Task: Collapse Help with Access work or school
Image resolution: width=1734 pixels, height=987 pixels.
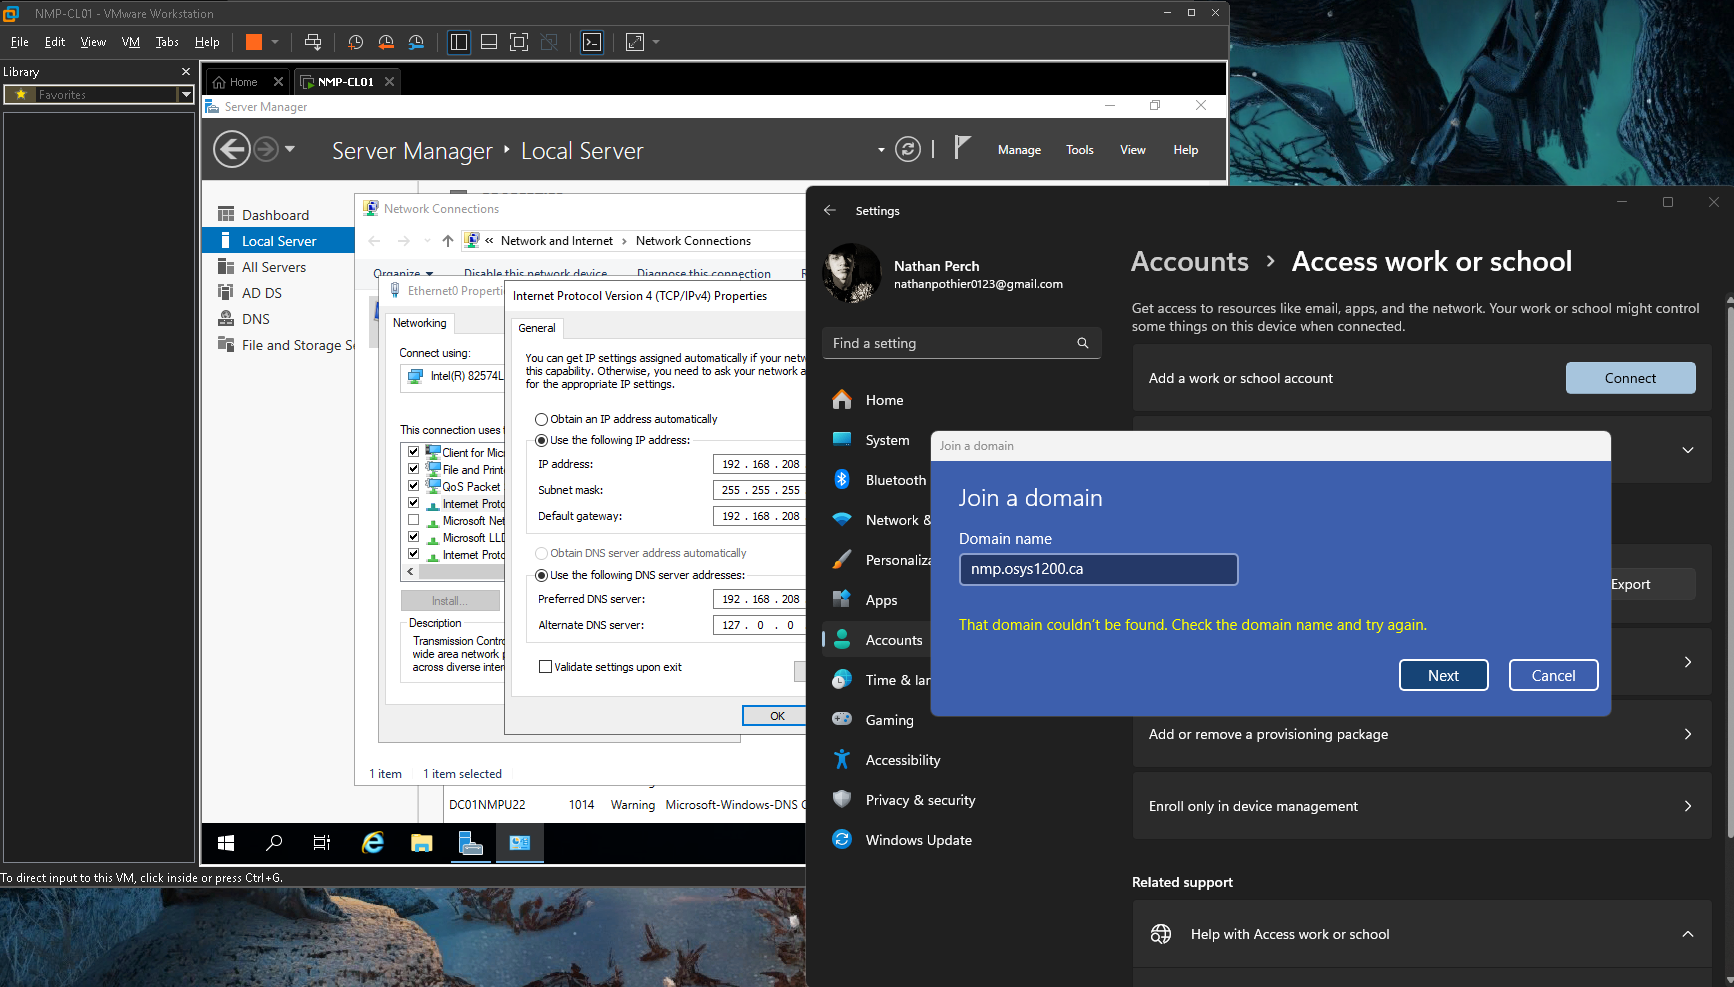Action: [1687, 934]
